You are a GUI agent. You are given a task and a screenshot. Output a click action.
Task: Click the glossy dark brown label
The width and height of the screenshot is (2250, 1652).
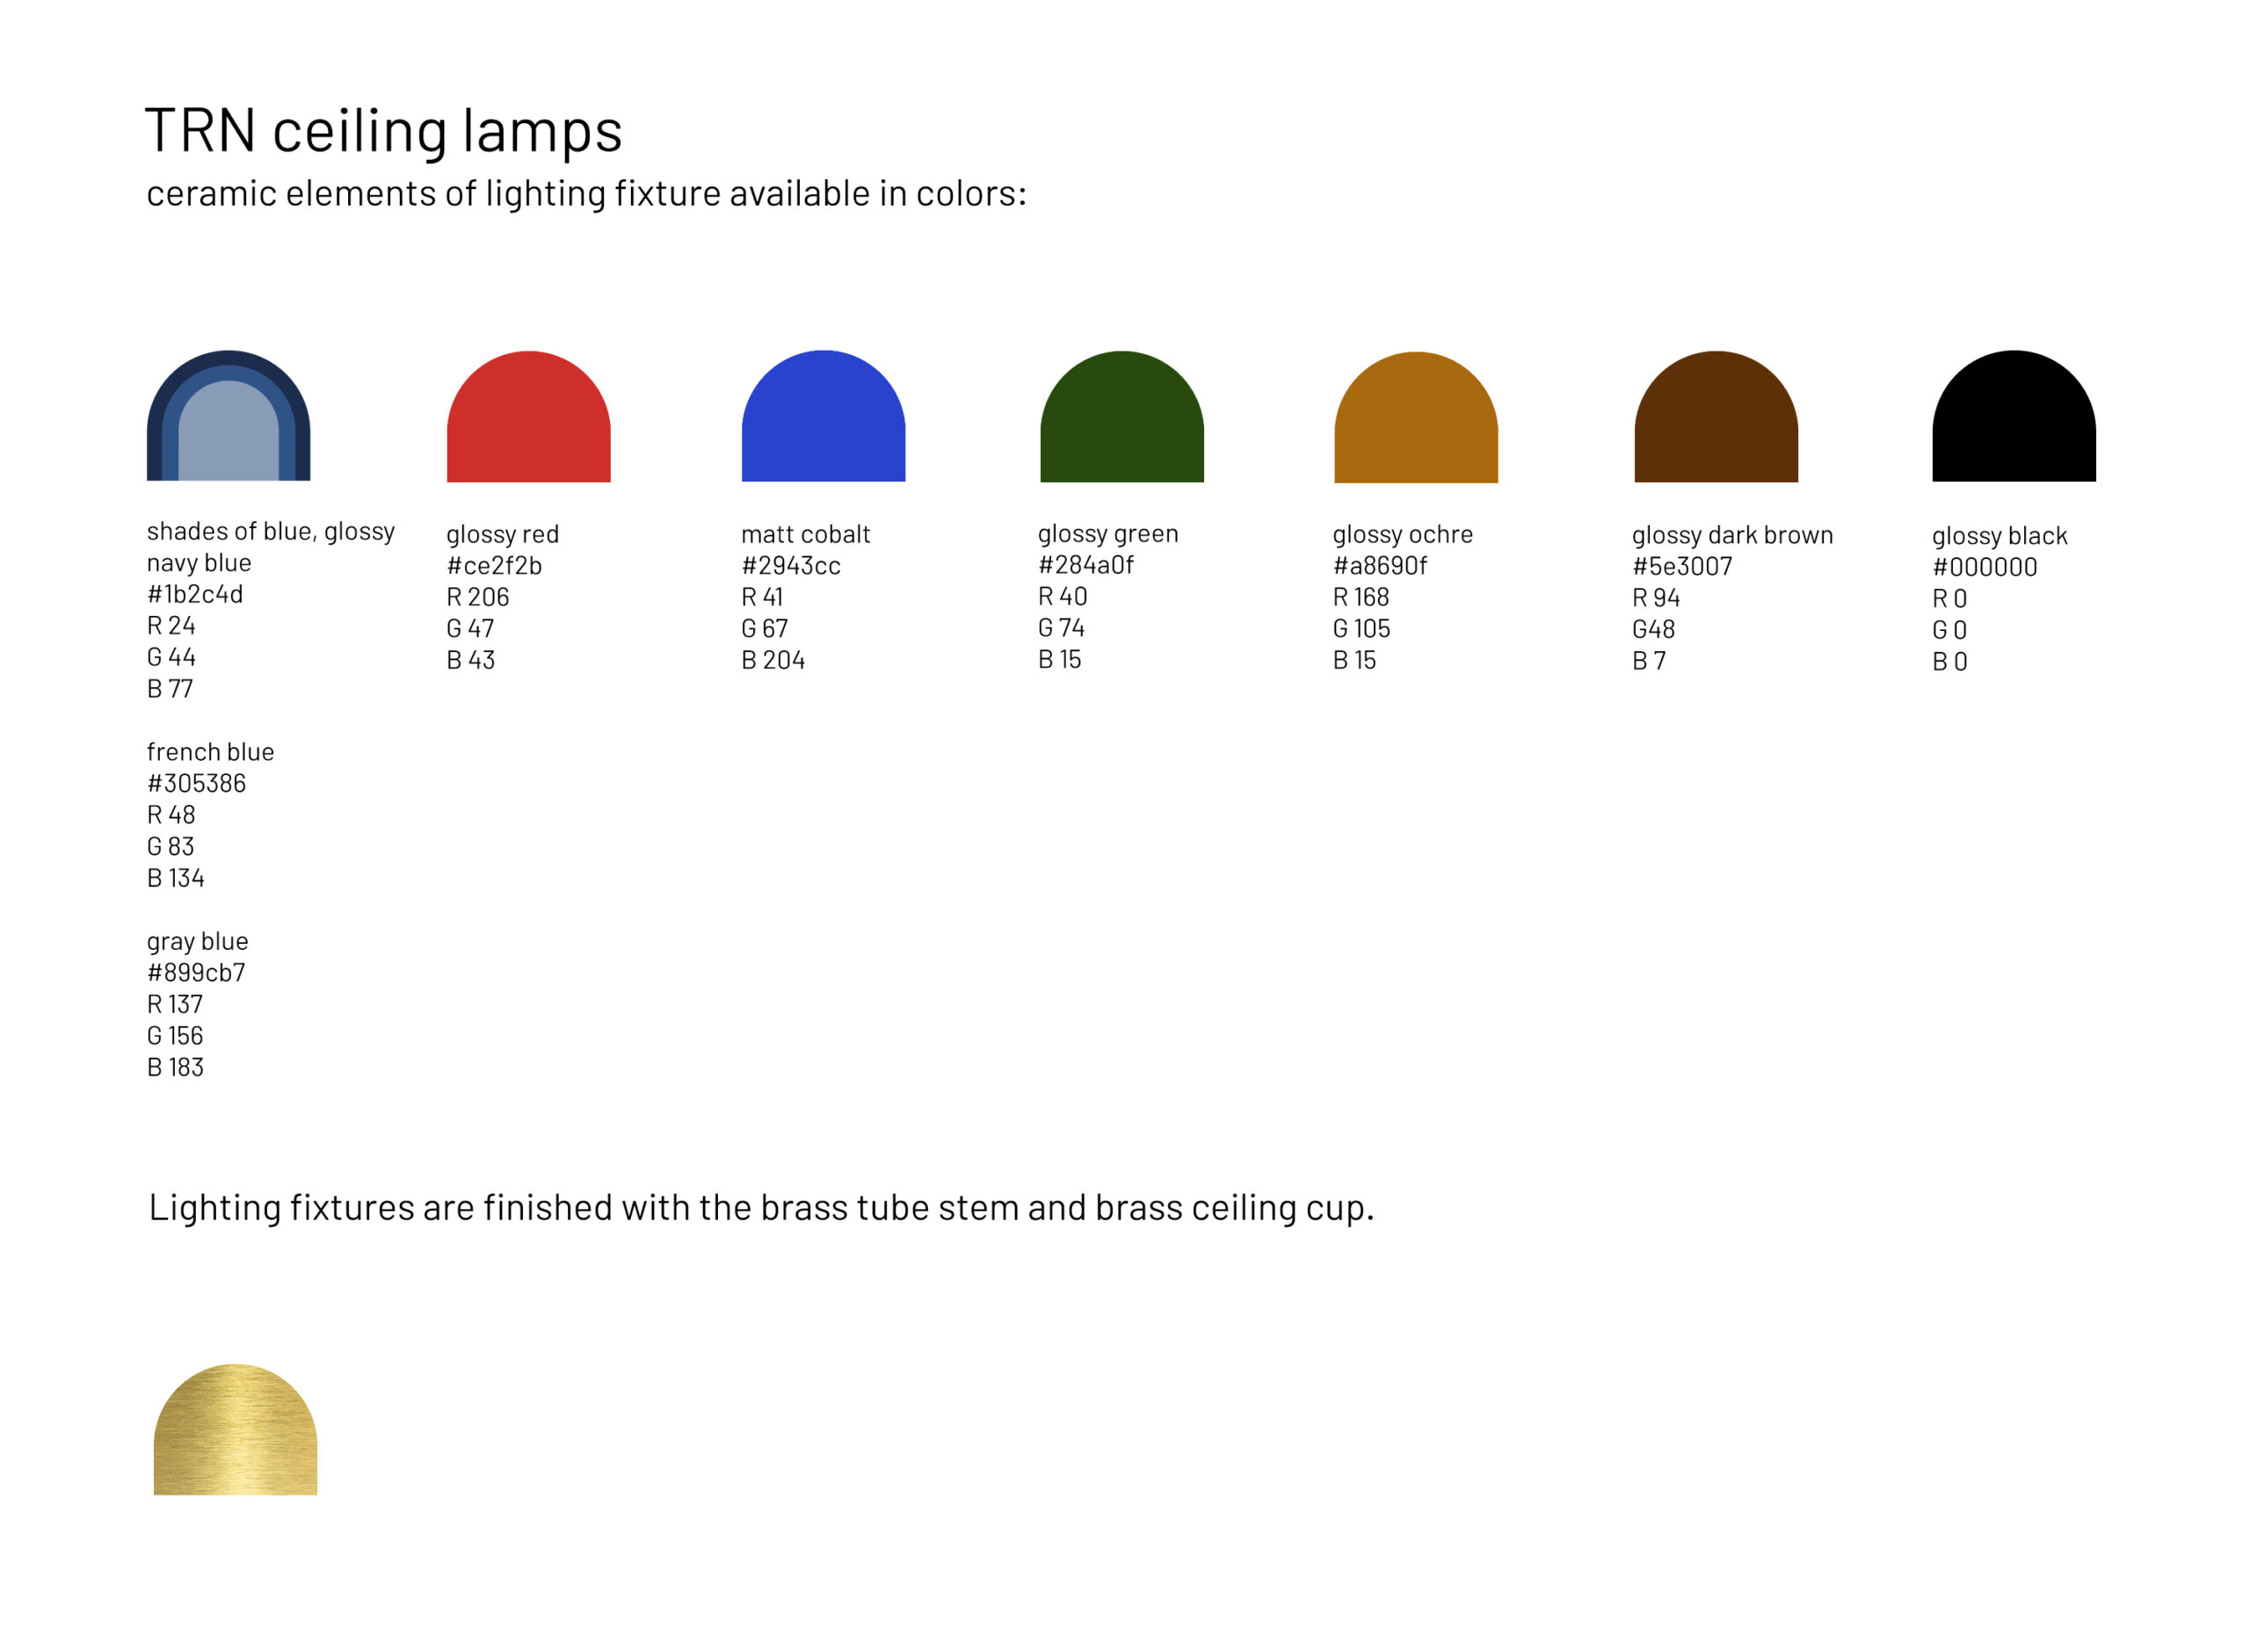1733,535
